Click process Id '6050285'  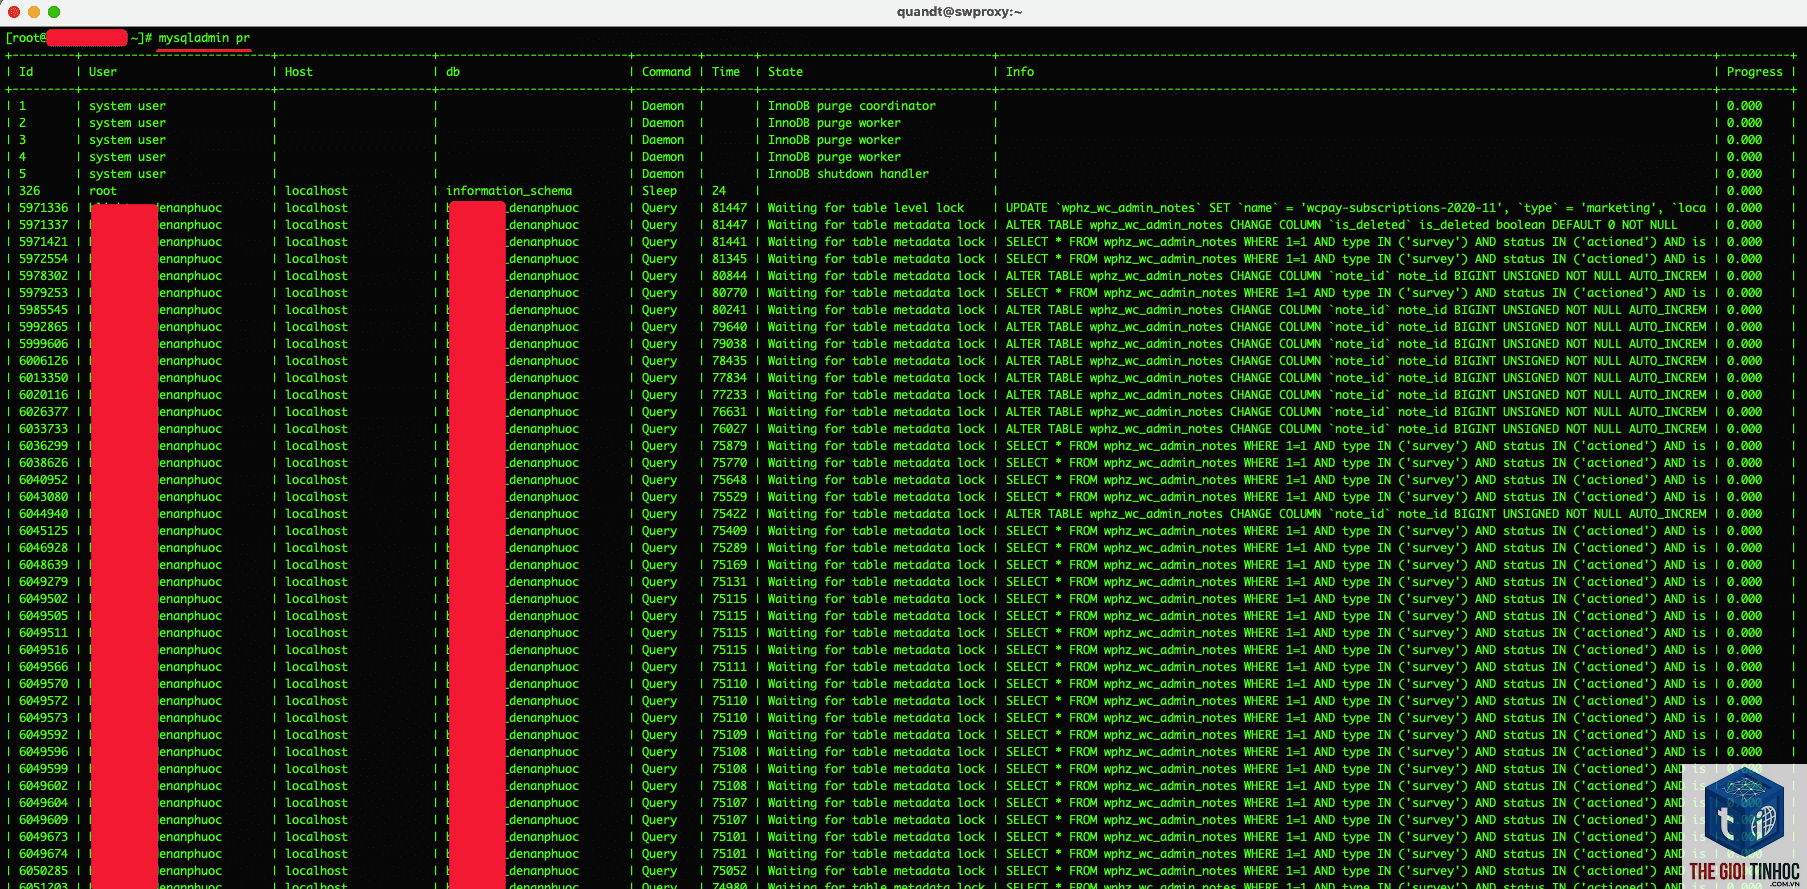pos(43,871)
